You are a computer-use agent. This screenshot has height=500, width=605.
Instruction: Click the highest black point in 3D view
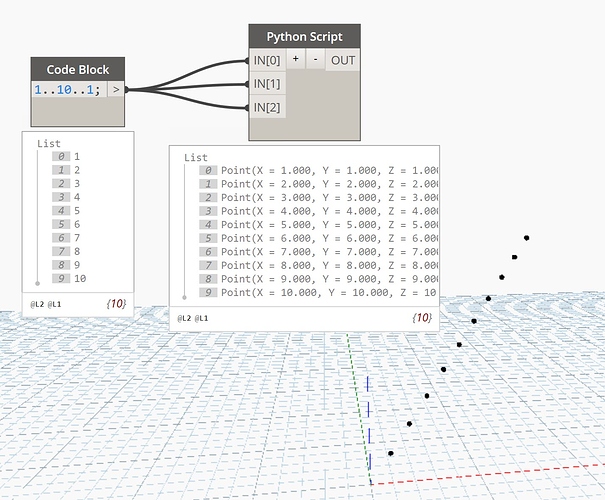(527, 238)
